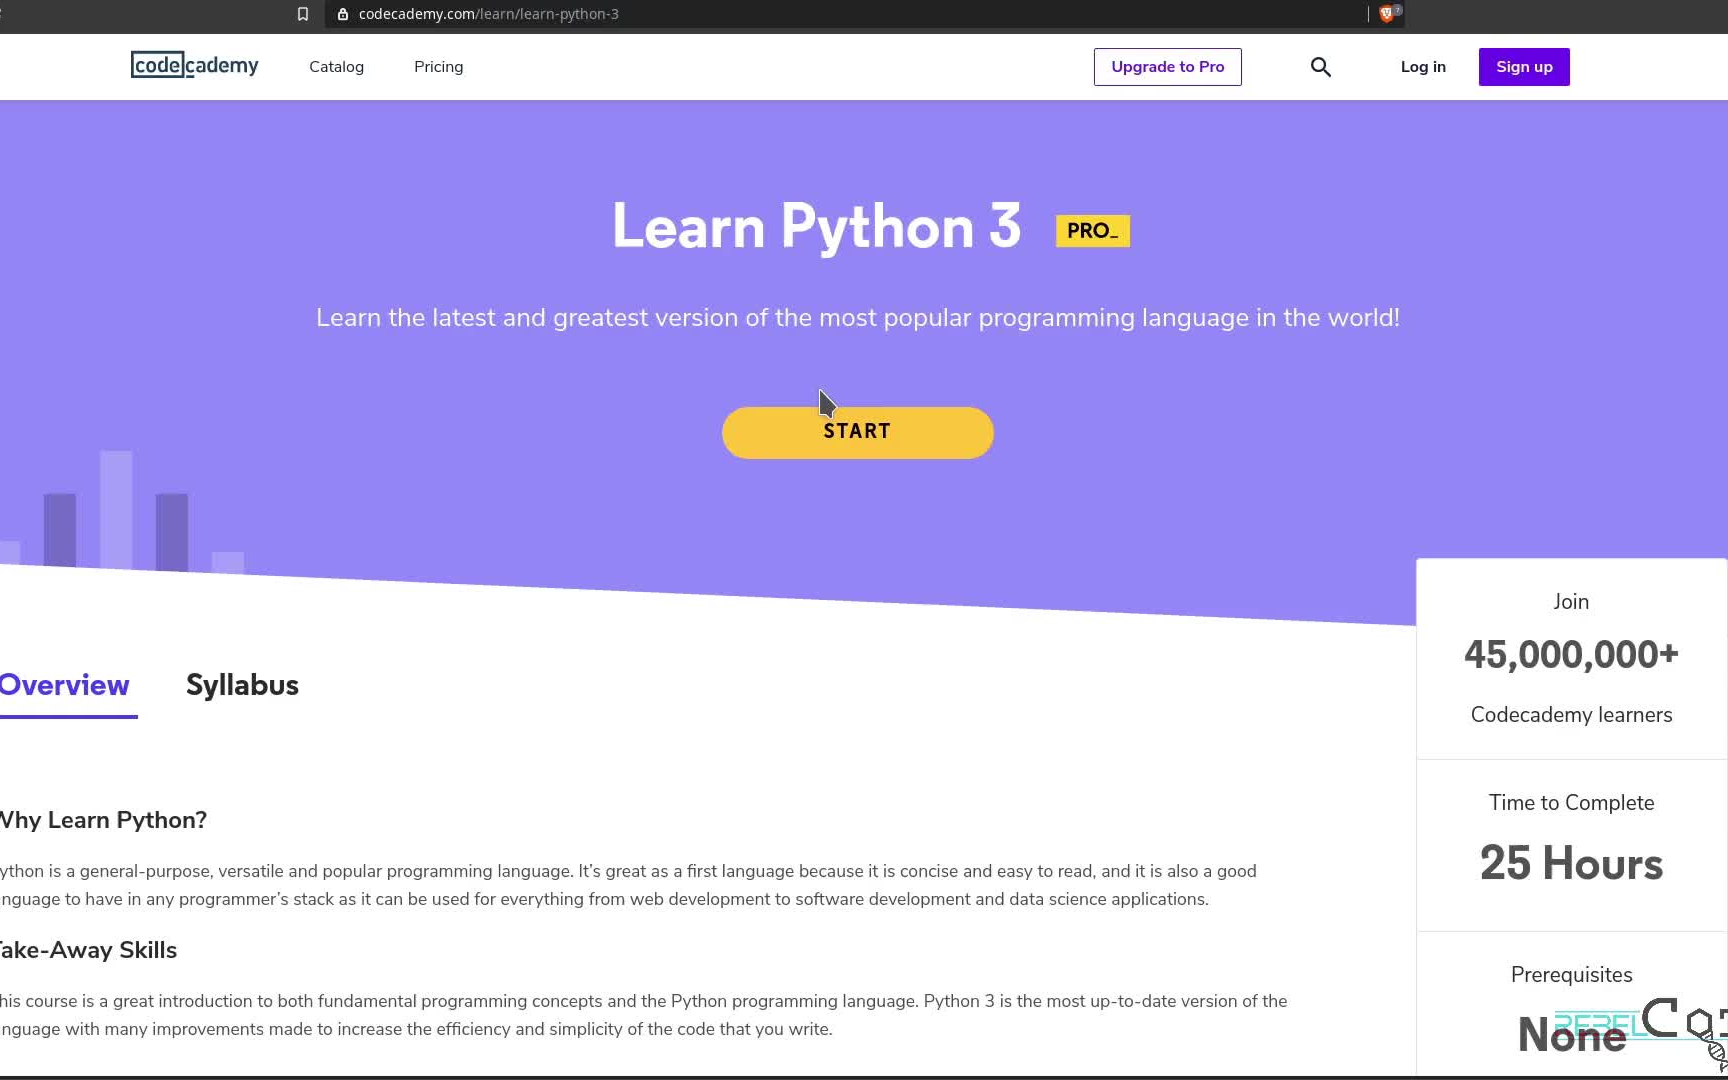The image size is (1728, 1080).
Task: Click the Time to Complete label
Action: pyautogui.click(x=1571, y=803)
